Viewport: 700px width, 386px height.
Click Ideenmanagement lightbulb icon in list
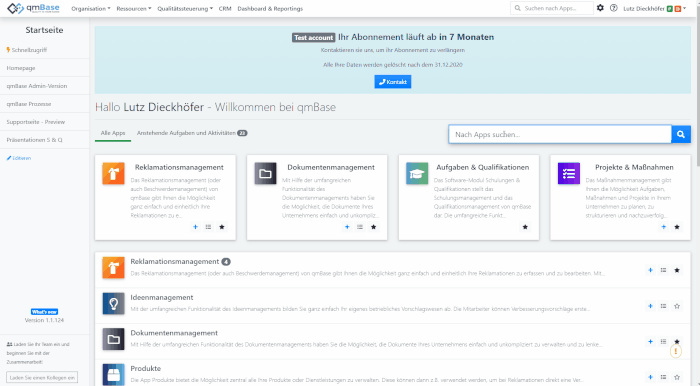[x=113, y=304]
